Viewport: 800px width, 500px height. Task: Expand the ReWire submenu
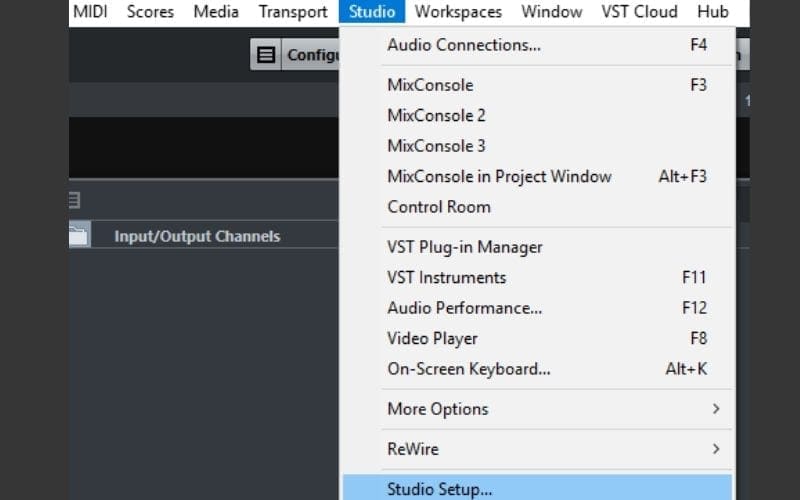(x=538, y=449)
